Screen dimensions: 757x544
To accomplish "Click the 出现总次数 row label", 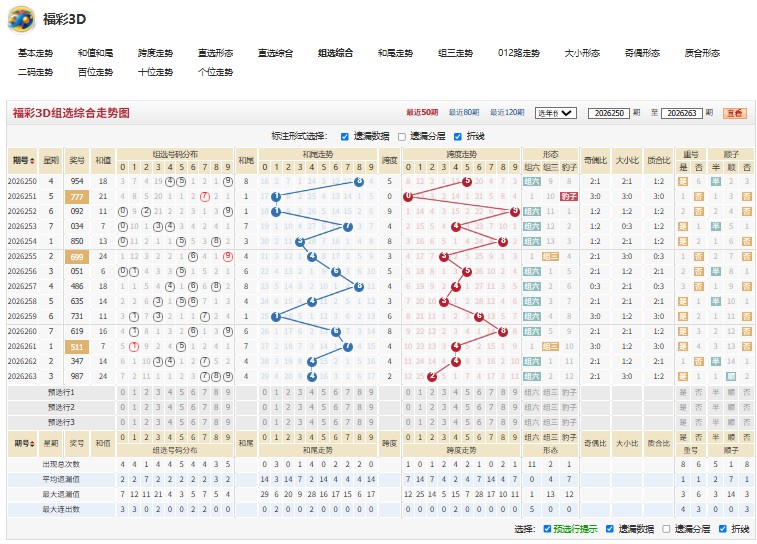I will (61, 464).
